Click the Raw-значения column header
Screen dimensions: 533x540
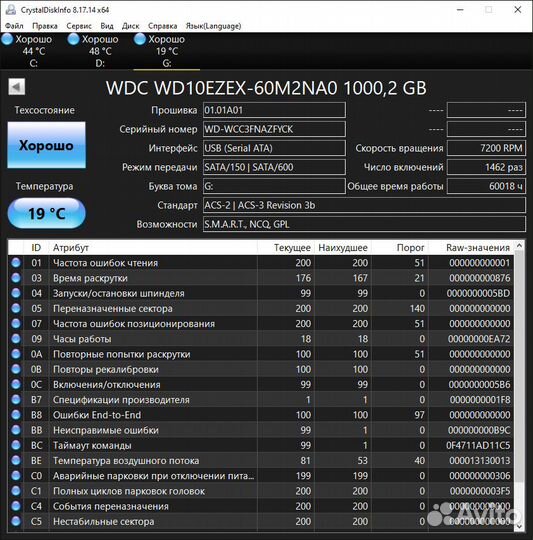tap(471, 248)
